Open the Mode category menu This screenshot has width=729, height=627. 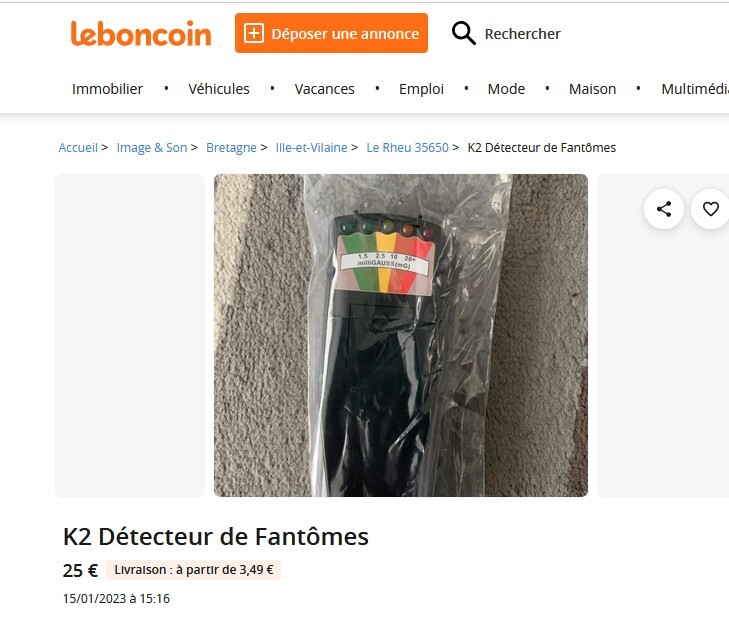click(x=506, y=89)
